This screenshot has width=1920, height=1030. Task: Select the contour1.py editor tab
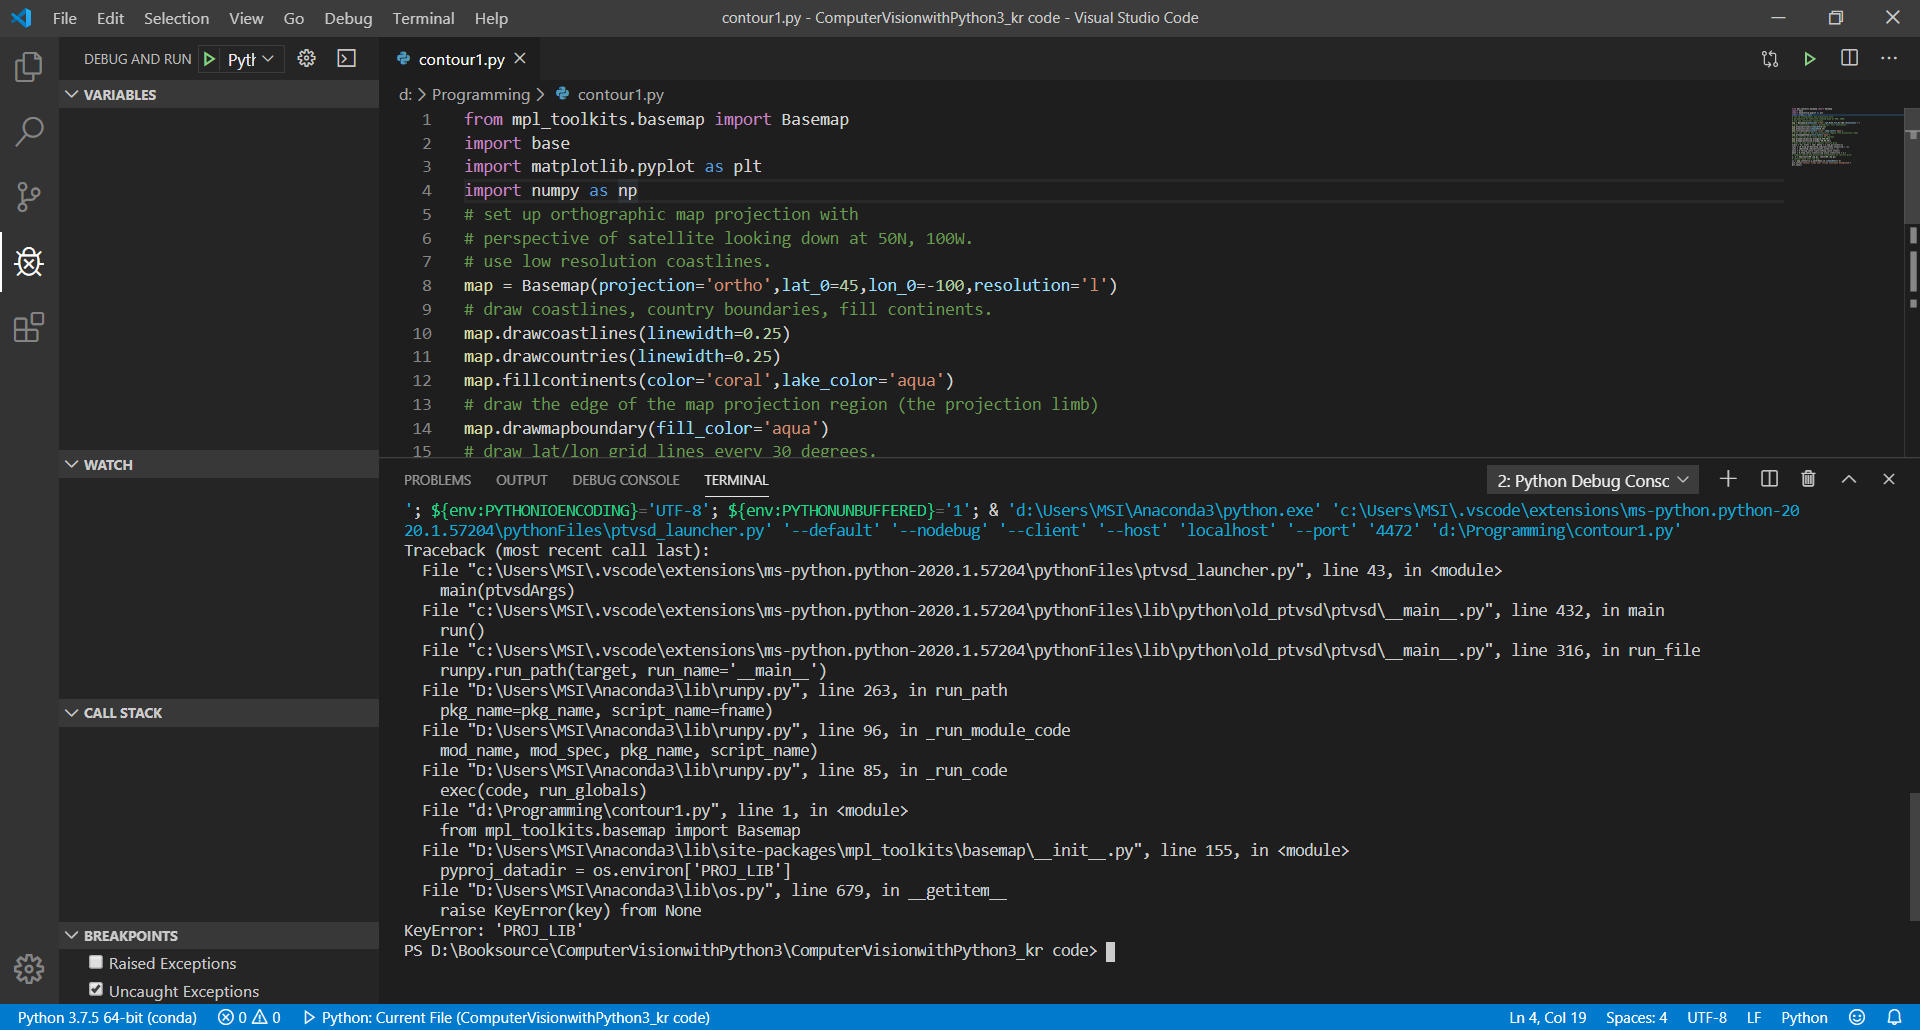coord(461,59)
